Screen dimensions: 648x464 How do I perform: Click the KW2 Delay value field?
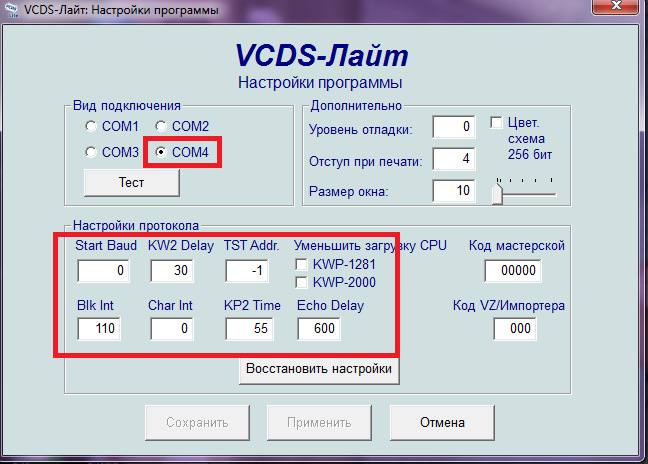[172, 271]
